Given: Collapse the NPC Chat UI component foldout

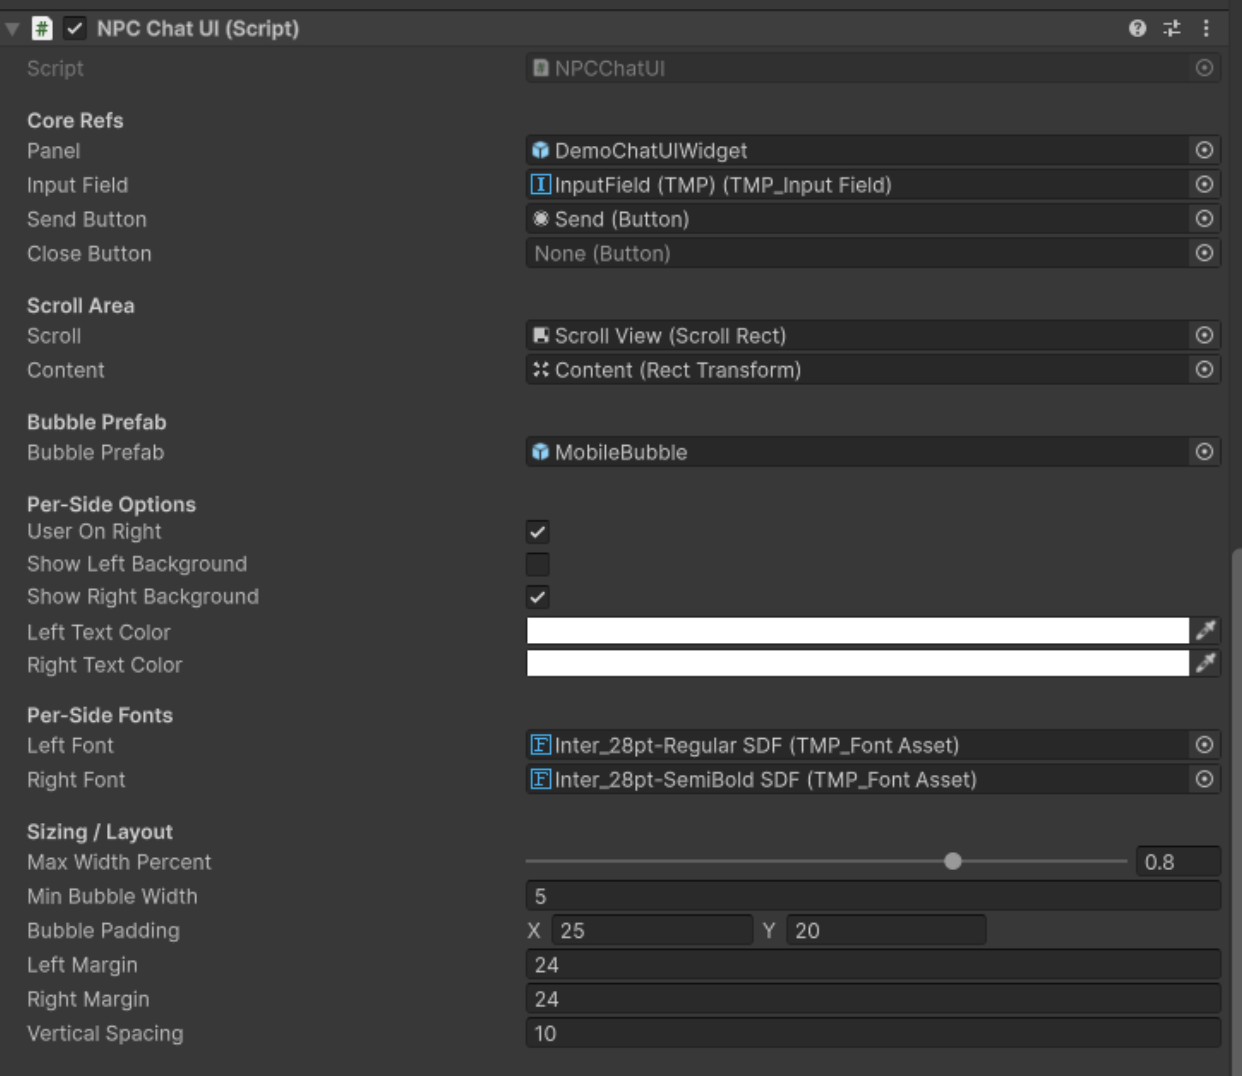Looking at the screenshot, I should (10, 28).
